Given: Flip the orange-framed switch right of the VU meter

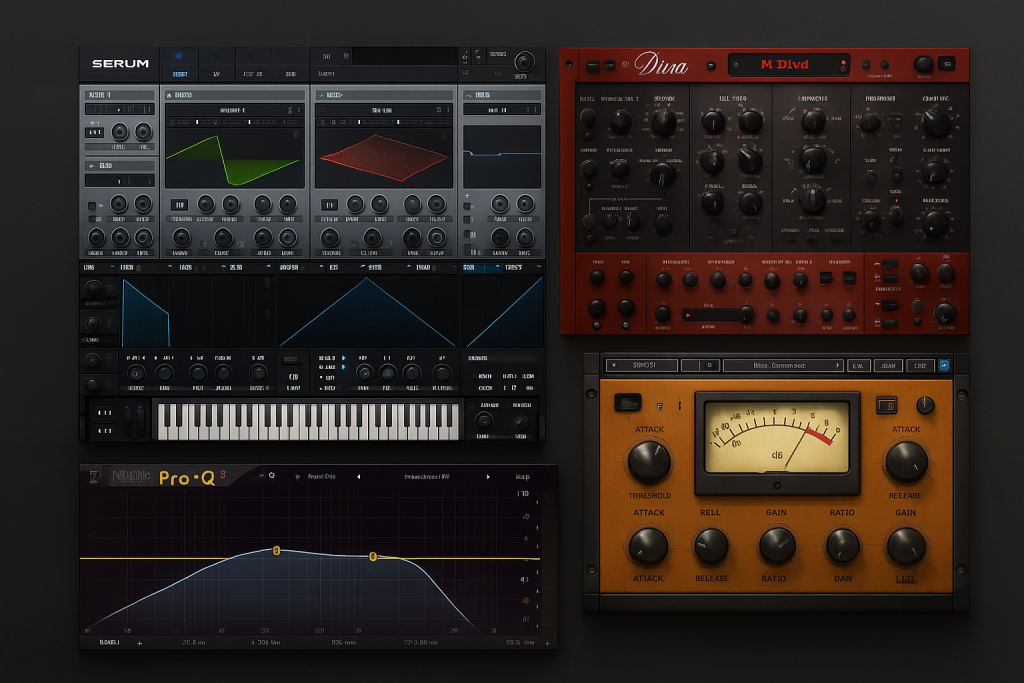Looking at the screenshot, I should click(x=886, y=405).
